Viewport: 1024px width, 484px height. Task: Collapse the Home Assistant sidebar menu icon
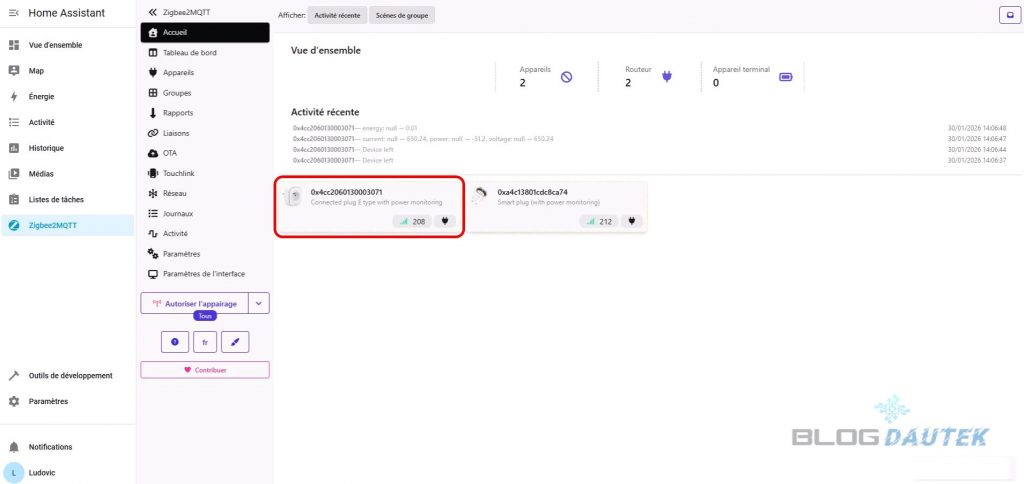tap(14, 13)
